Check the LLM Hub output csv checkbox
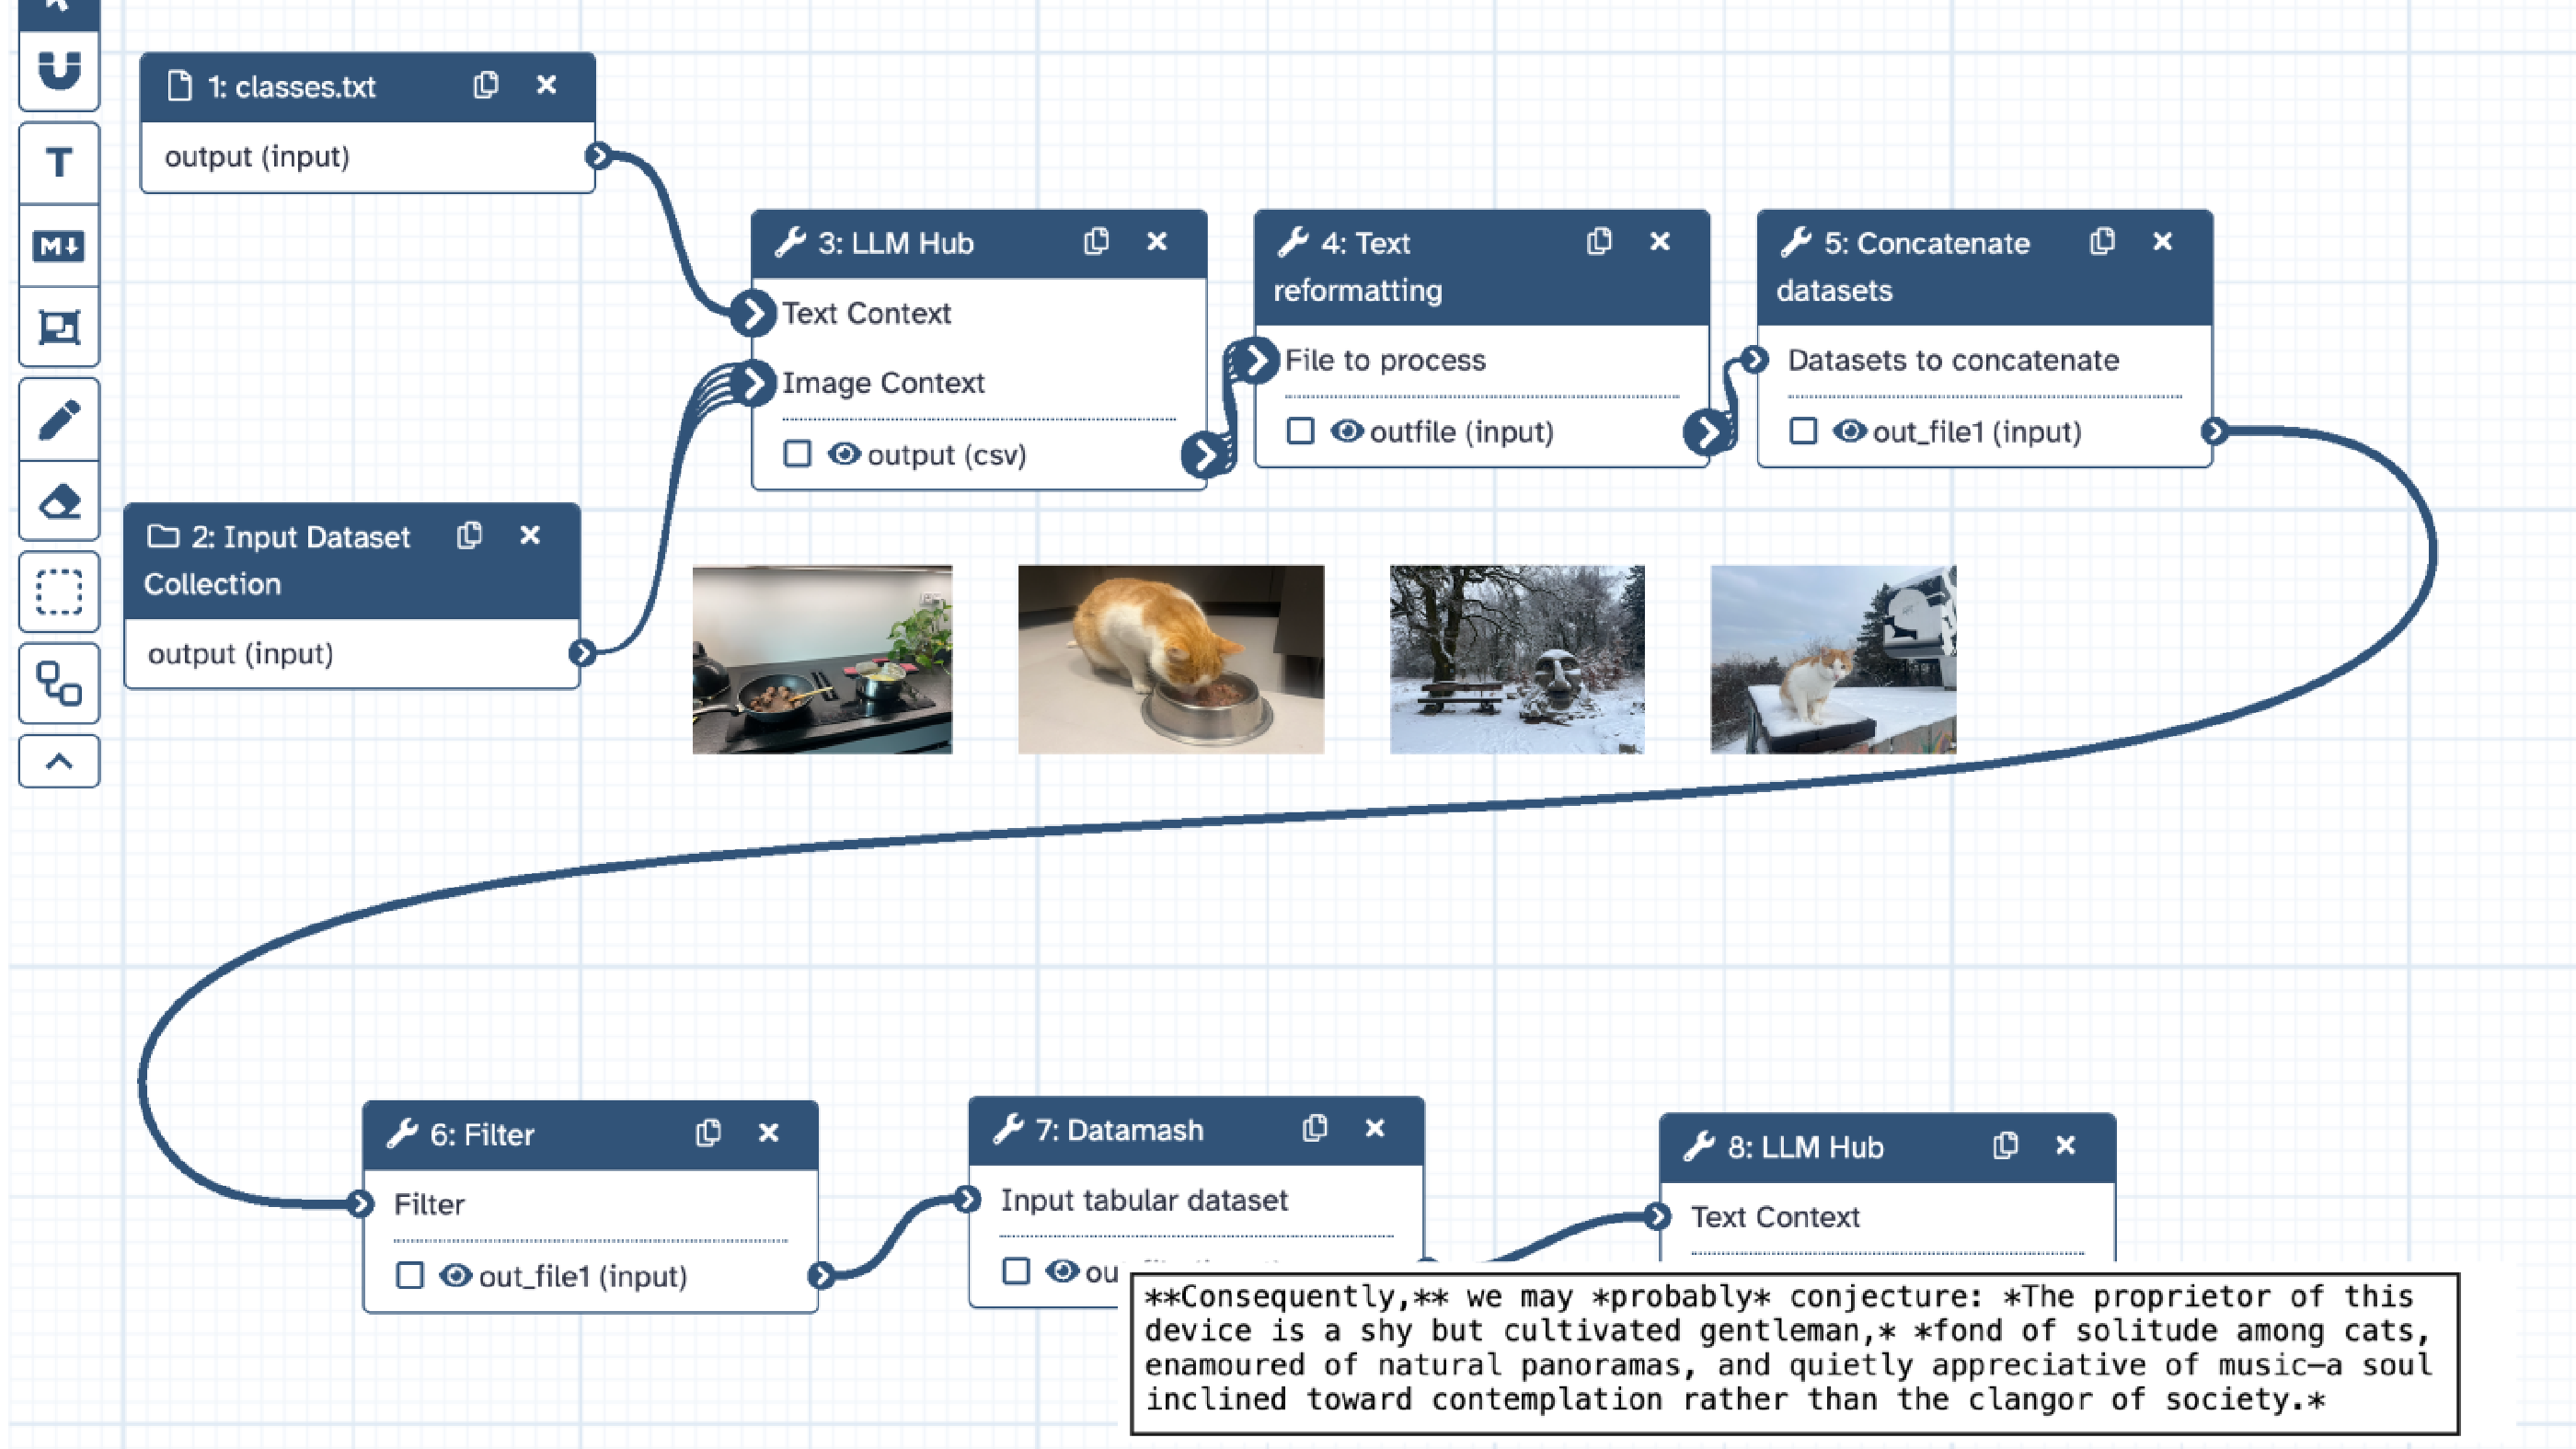Screen dimensions: 2576x1449 (x=797, y=454)
